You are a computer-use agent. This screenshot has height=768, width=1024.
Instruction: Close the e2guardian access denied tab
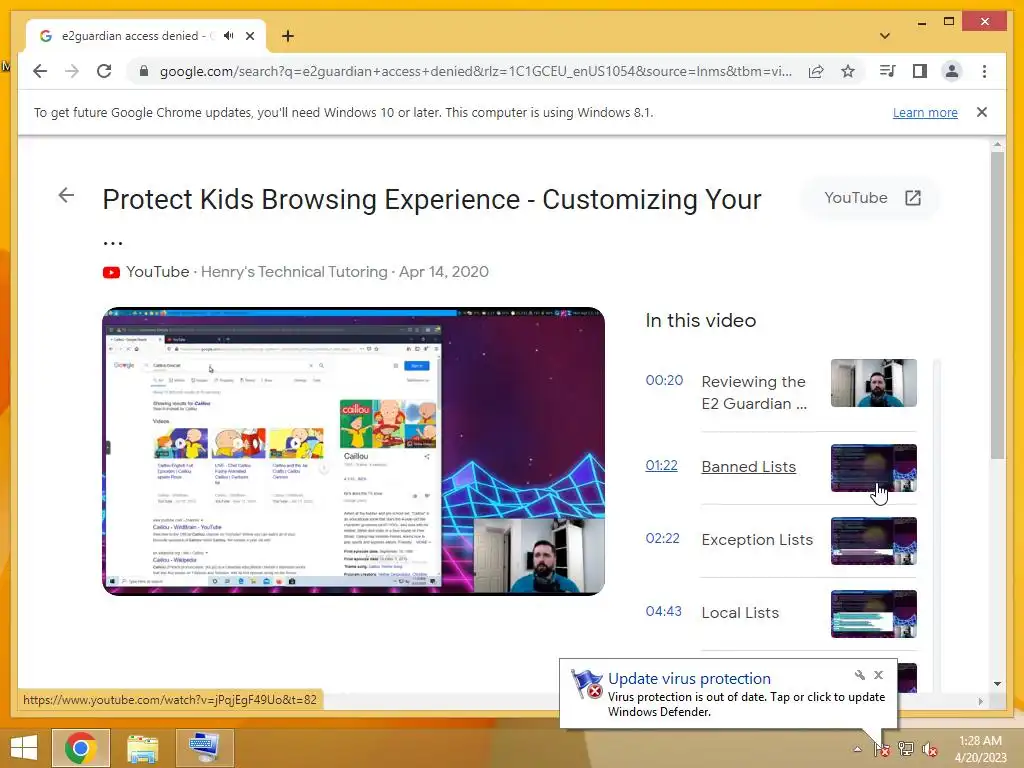(250, 36)
